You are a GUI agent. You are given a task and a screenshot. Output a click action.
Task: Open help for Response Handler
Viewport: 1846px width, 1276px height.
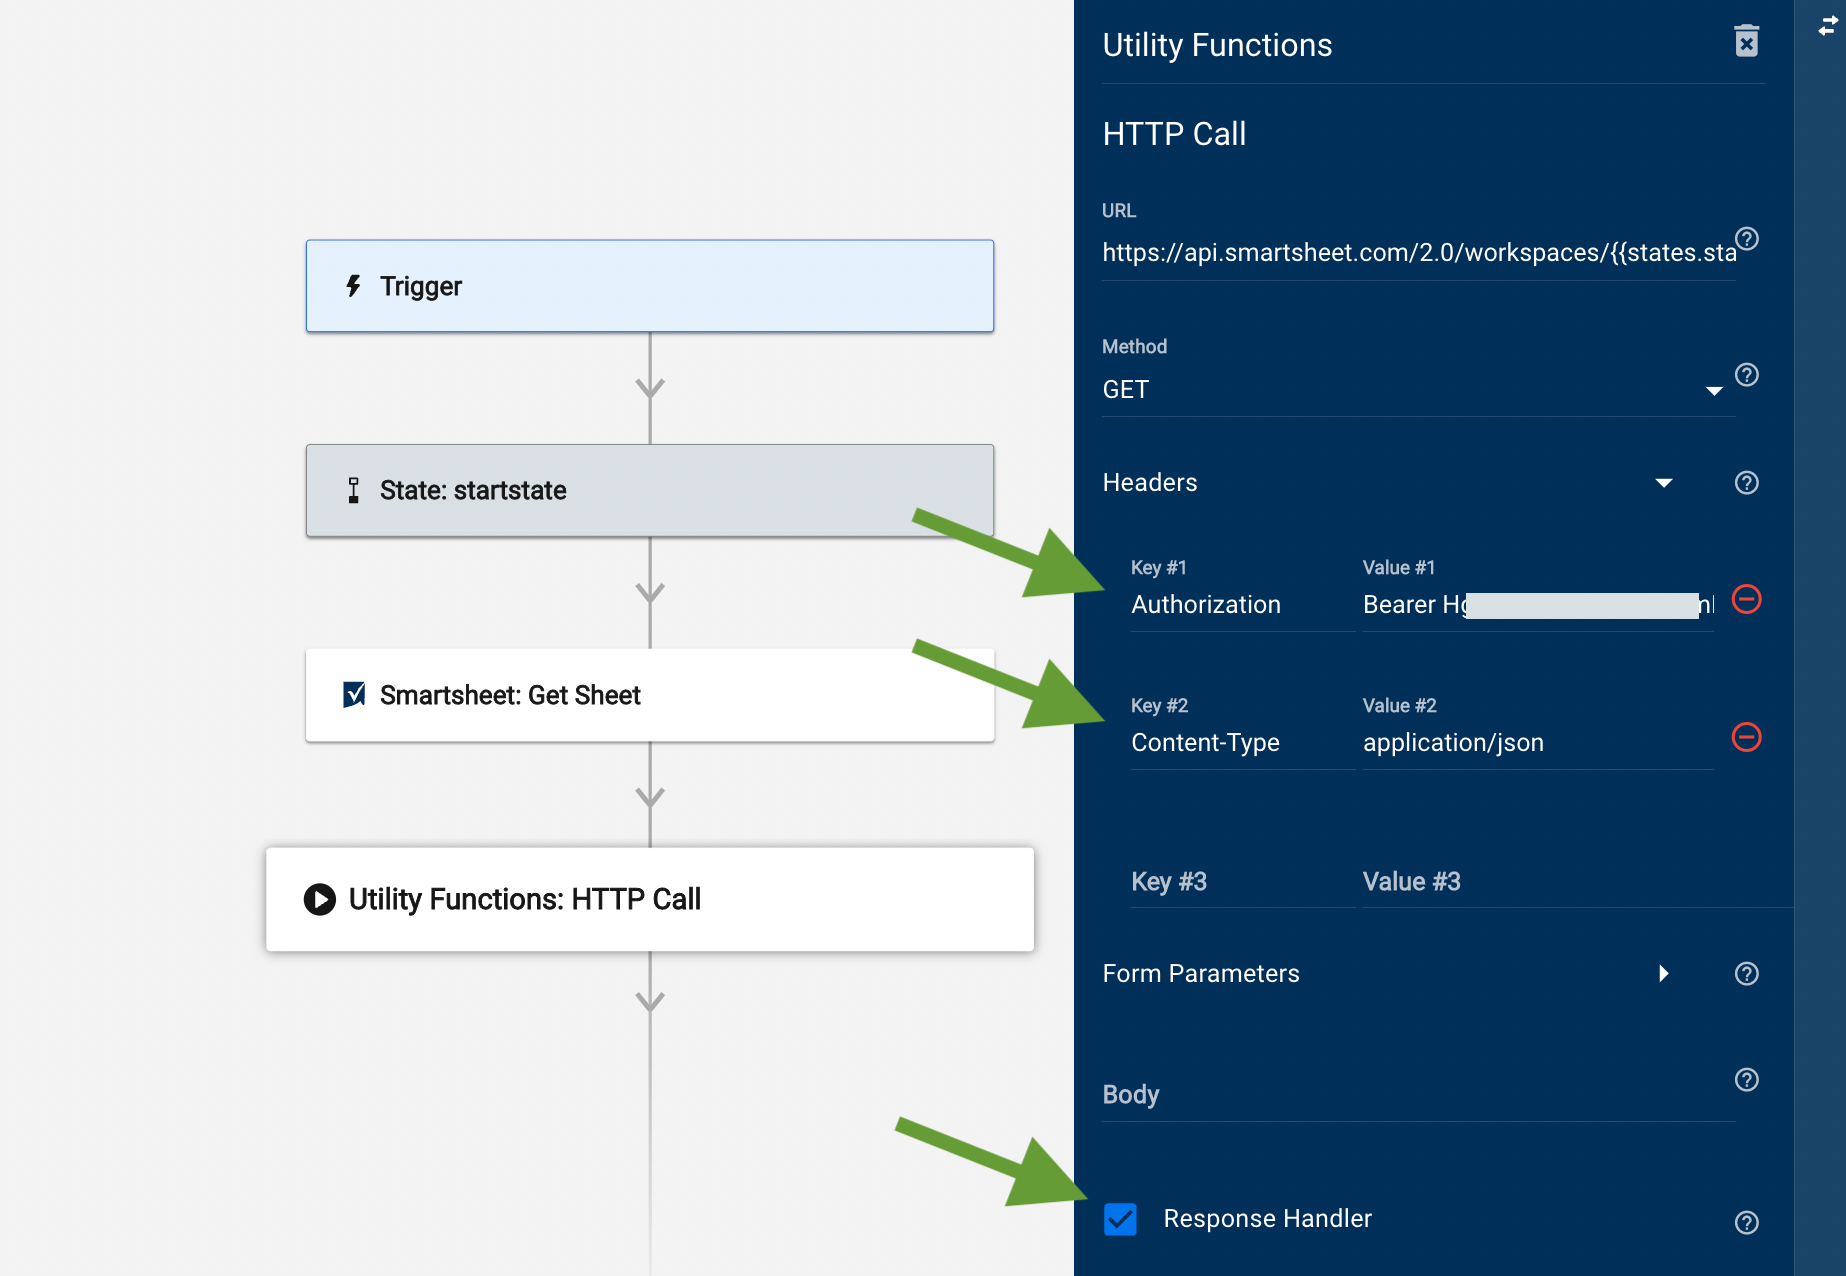pyautogui.click(x=1746, y=1223)
